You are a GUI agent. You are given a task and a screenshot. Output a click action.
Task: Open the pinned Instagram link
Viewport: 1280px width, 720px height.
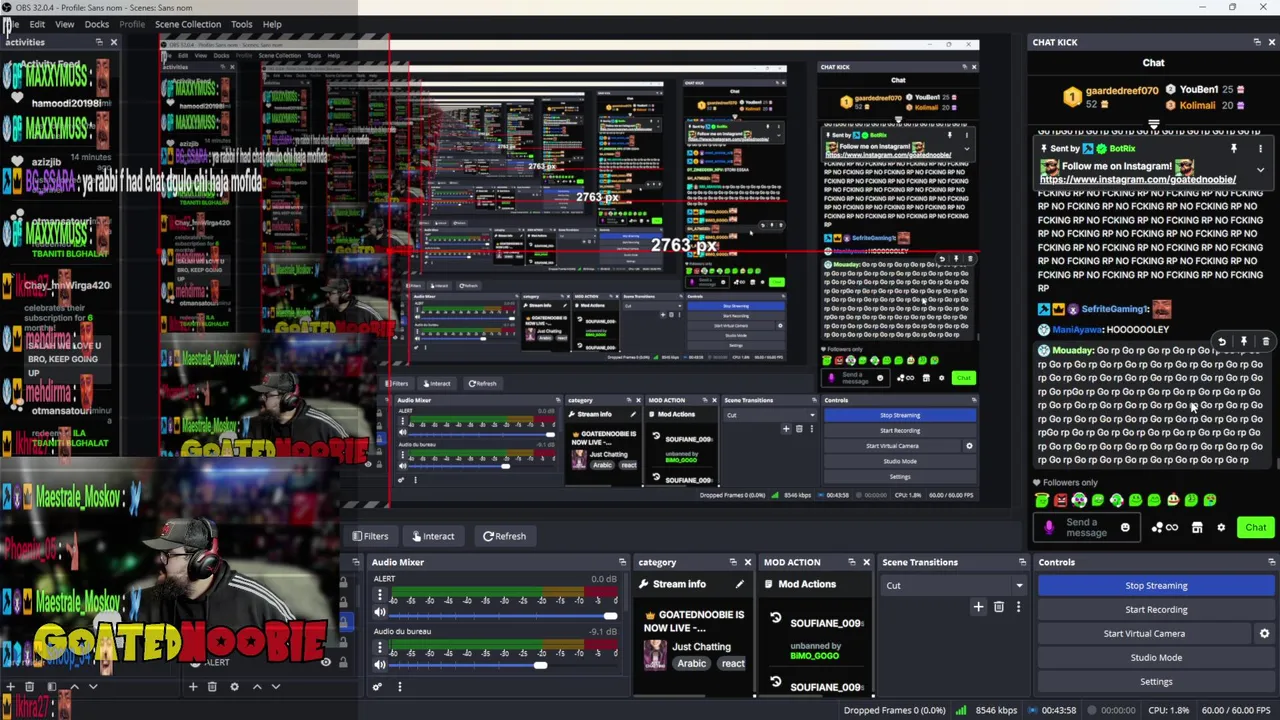[x=1138, y=180]
